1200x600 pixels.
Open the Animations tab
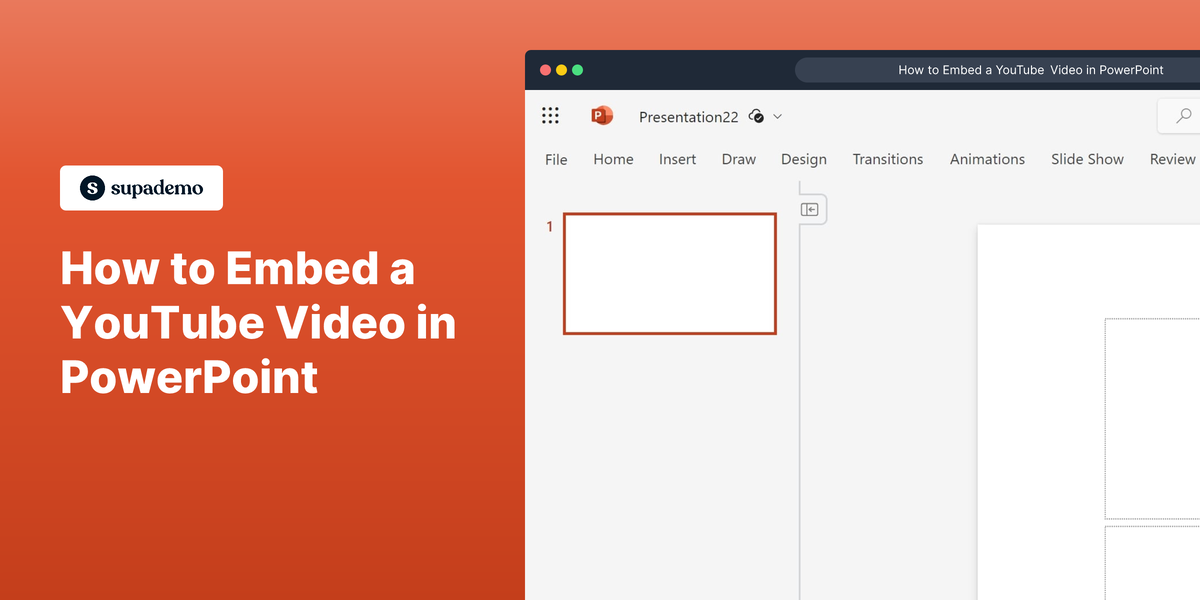(x=987, y=158)
